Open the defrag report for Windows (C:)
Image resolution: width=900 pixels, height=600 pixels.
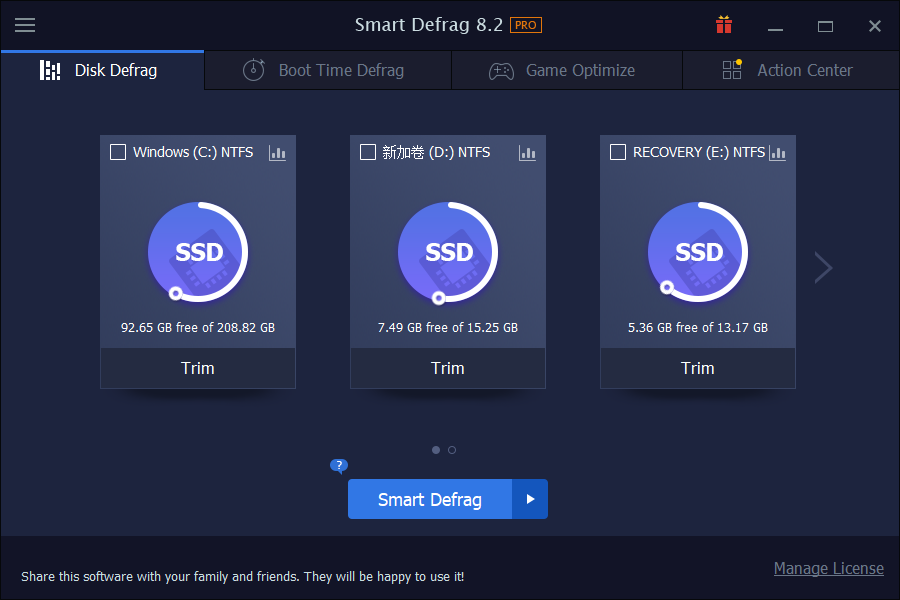click(x=277, y=152)
